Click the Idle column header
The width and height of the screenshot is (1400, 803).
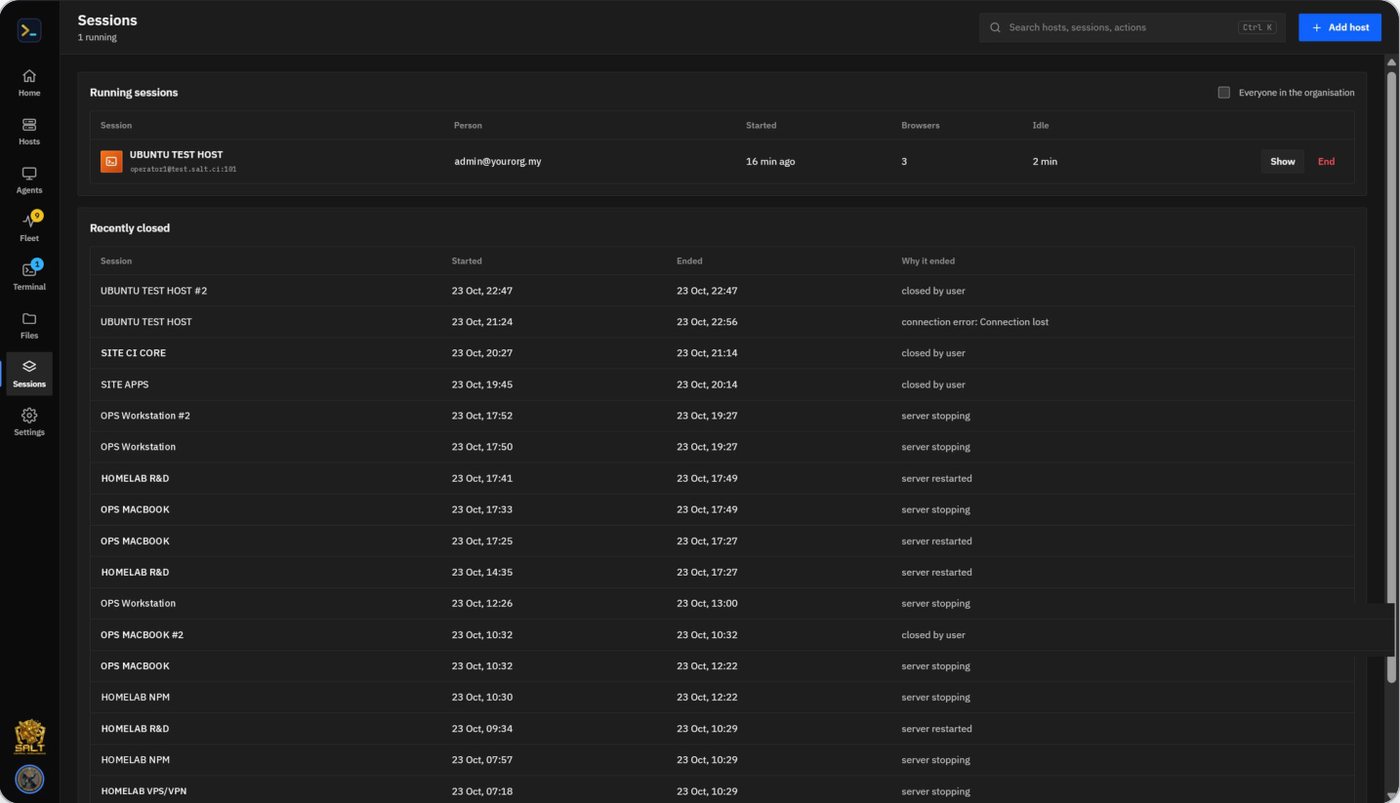(1040, 125)
